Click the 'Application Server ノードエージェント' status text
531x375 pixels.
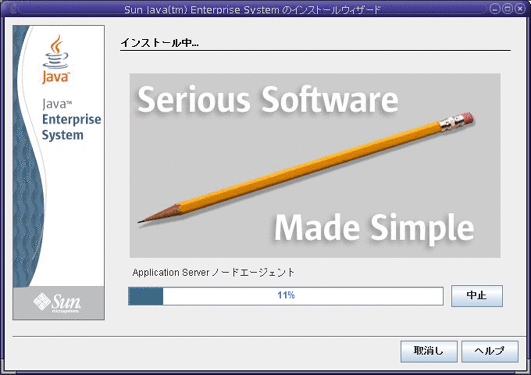213,272
